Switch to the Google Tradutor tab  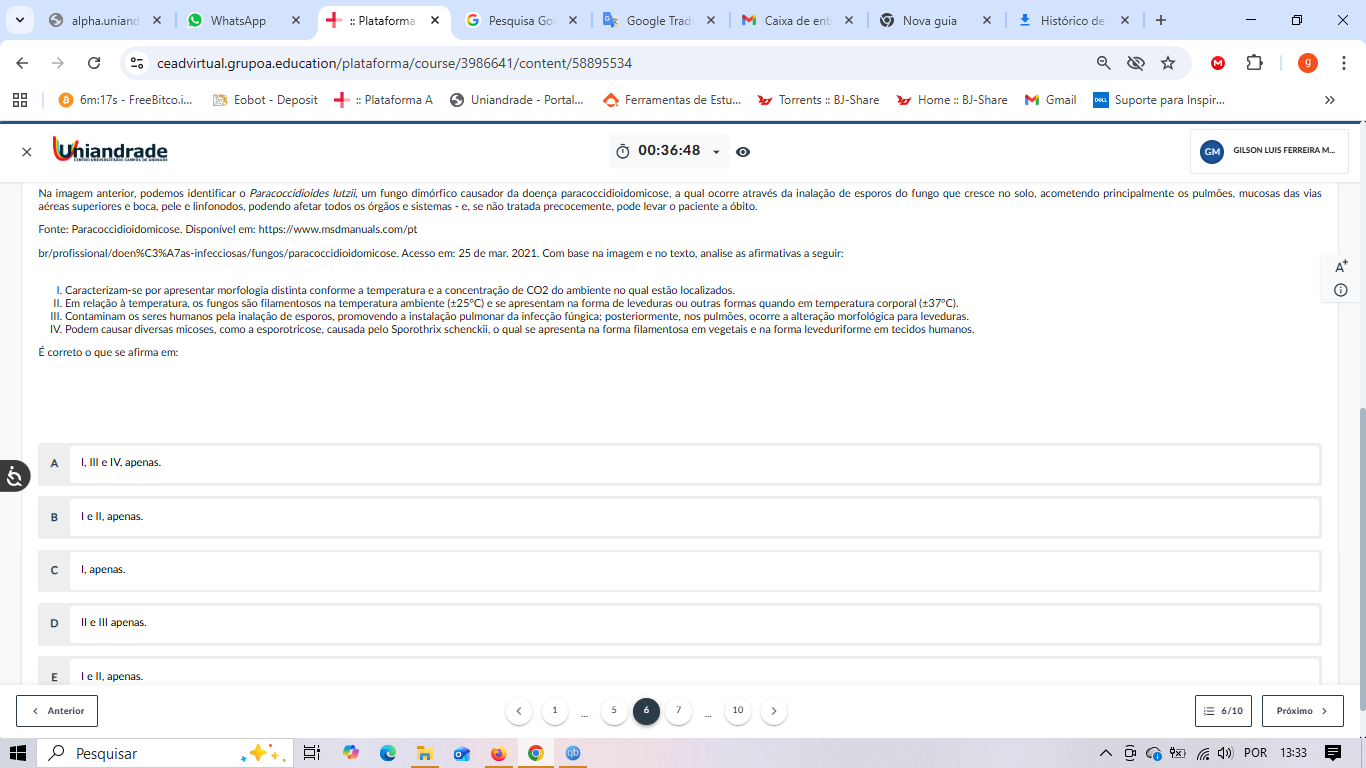(660, 21)
